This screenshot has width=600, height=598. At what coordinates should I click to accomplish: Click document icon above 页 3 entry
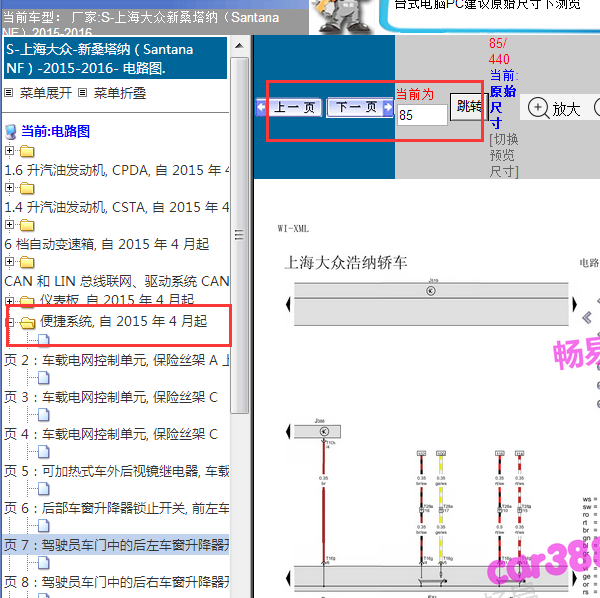pyautogui.click(x=44, y=378)
